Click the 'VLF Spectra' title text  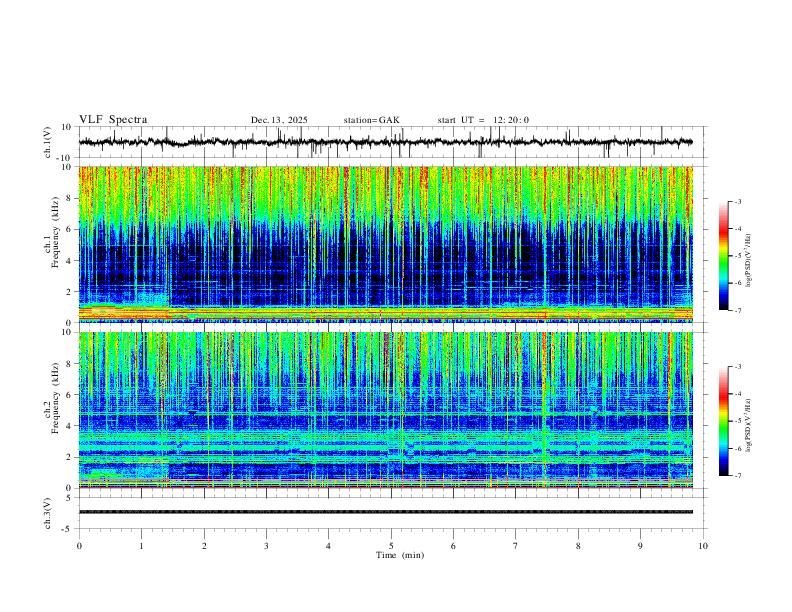coord(113,120)
